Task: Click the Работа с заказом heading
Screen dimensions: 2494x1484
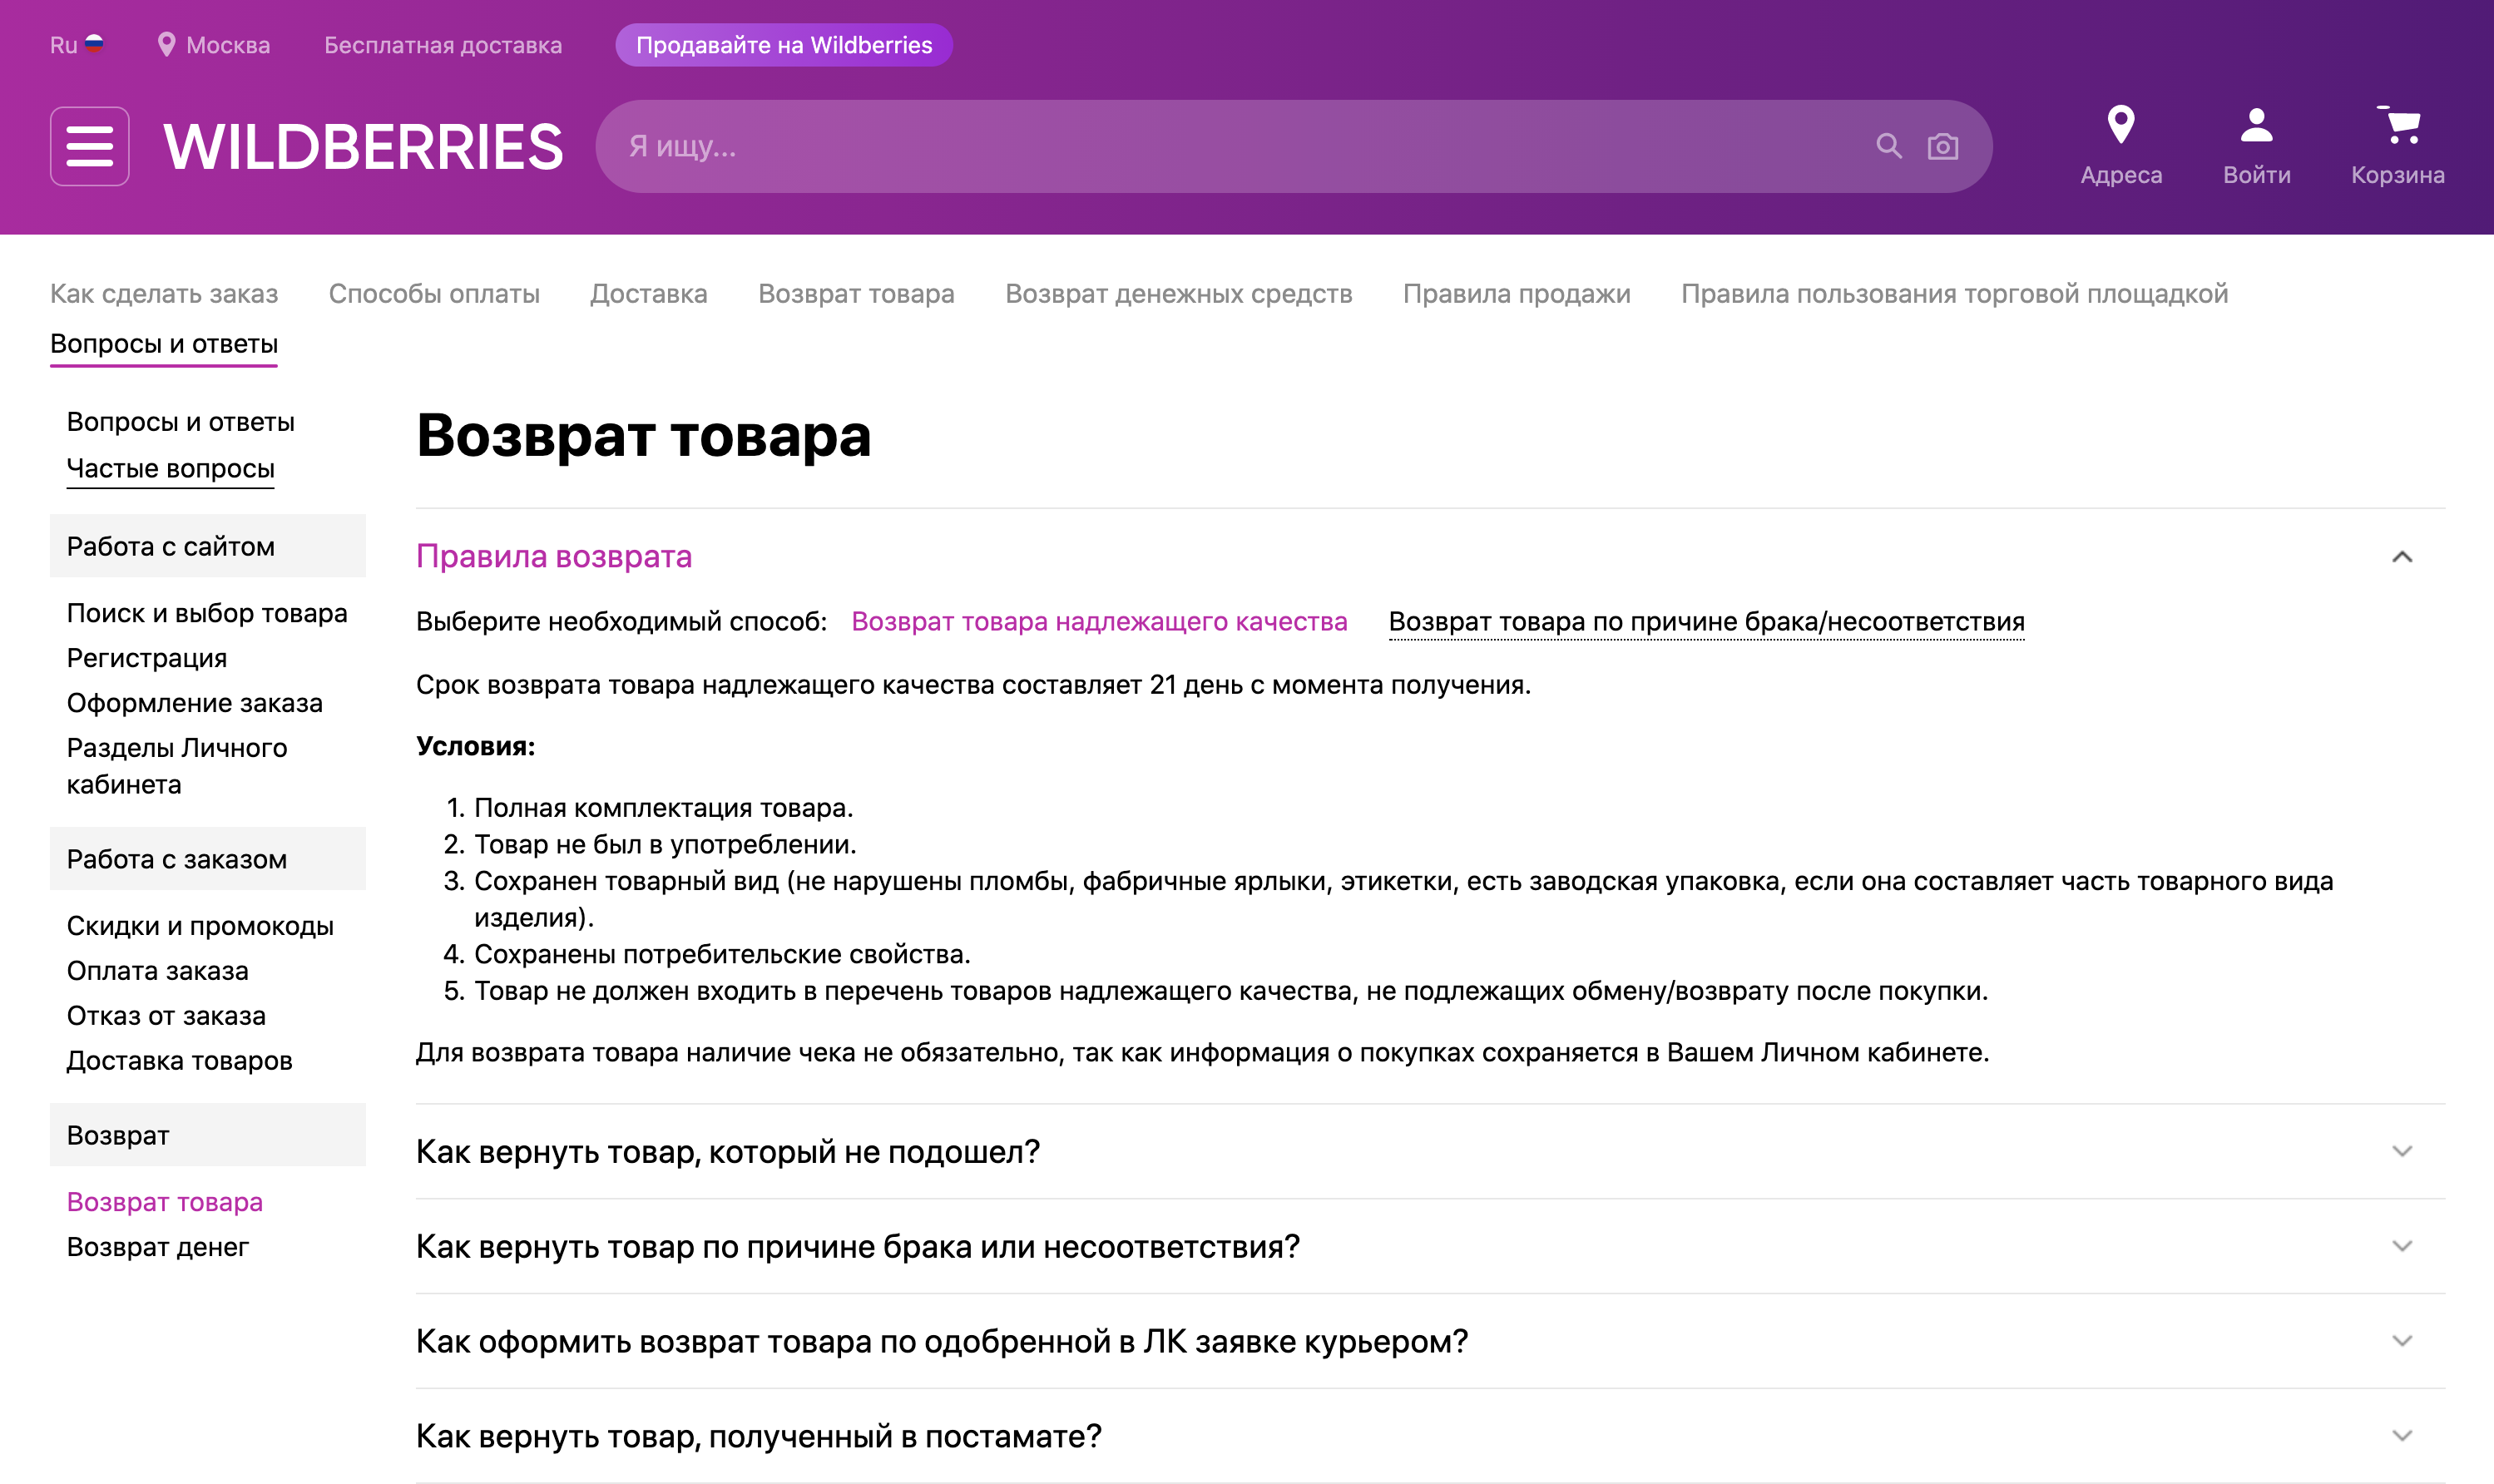Action: (208, 859)
